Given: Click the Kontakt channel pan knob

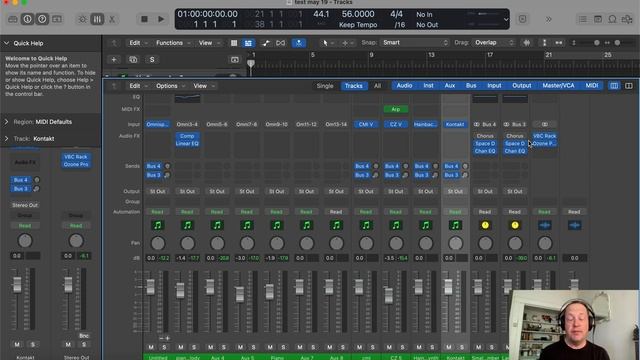Looking at the screenshot, I should tap(456, 243).
